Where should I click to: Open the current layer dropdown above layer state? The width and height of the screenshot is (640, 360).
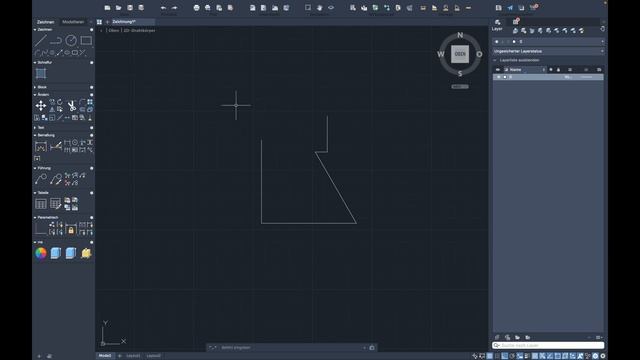pos(548,42)
